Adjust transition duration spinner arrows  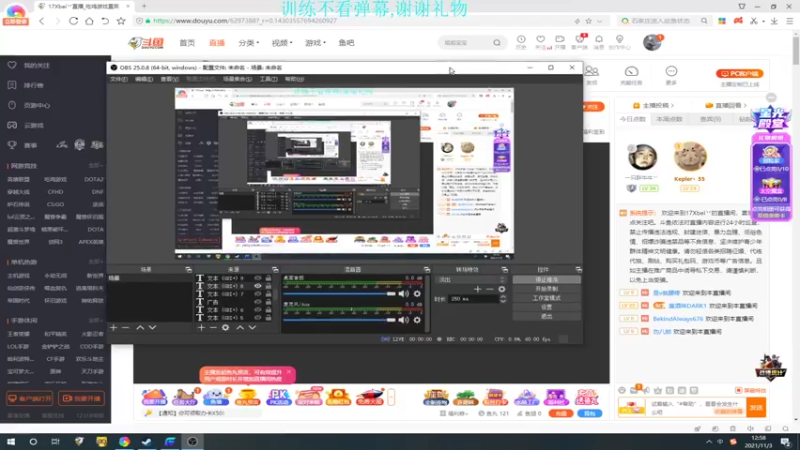(x=503, y=299)
